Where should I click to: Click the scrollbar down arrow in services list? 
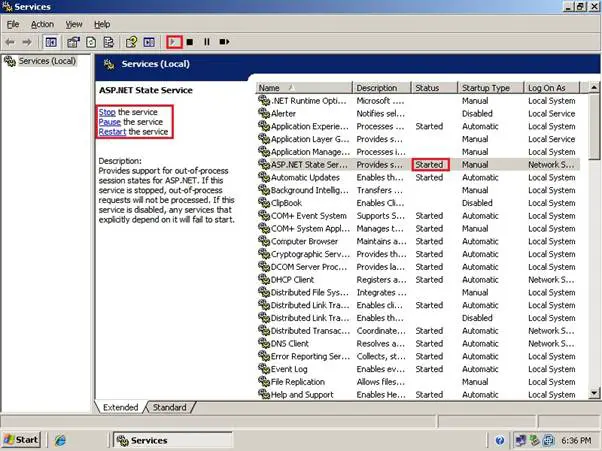(x=594, y=393)
